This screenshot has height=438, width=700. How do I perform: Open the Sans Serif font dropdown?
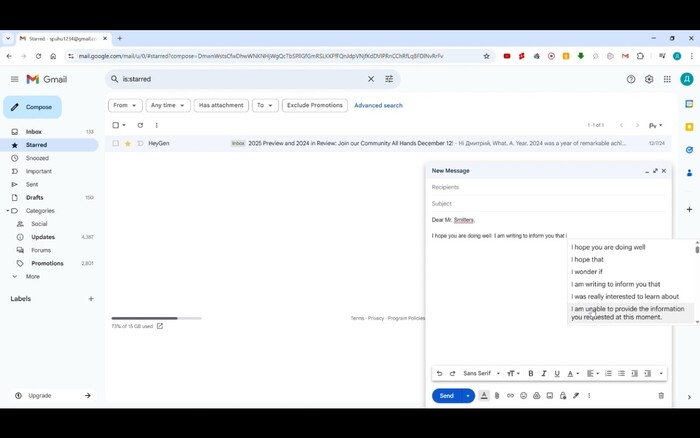(x=481, y=374)
